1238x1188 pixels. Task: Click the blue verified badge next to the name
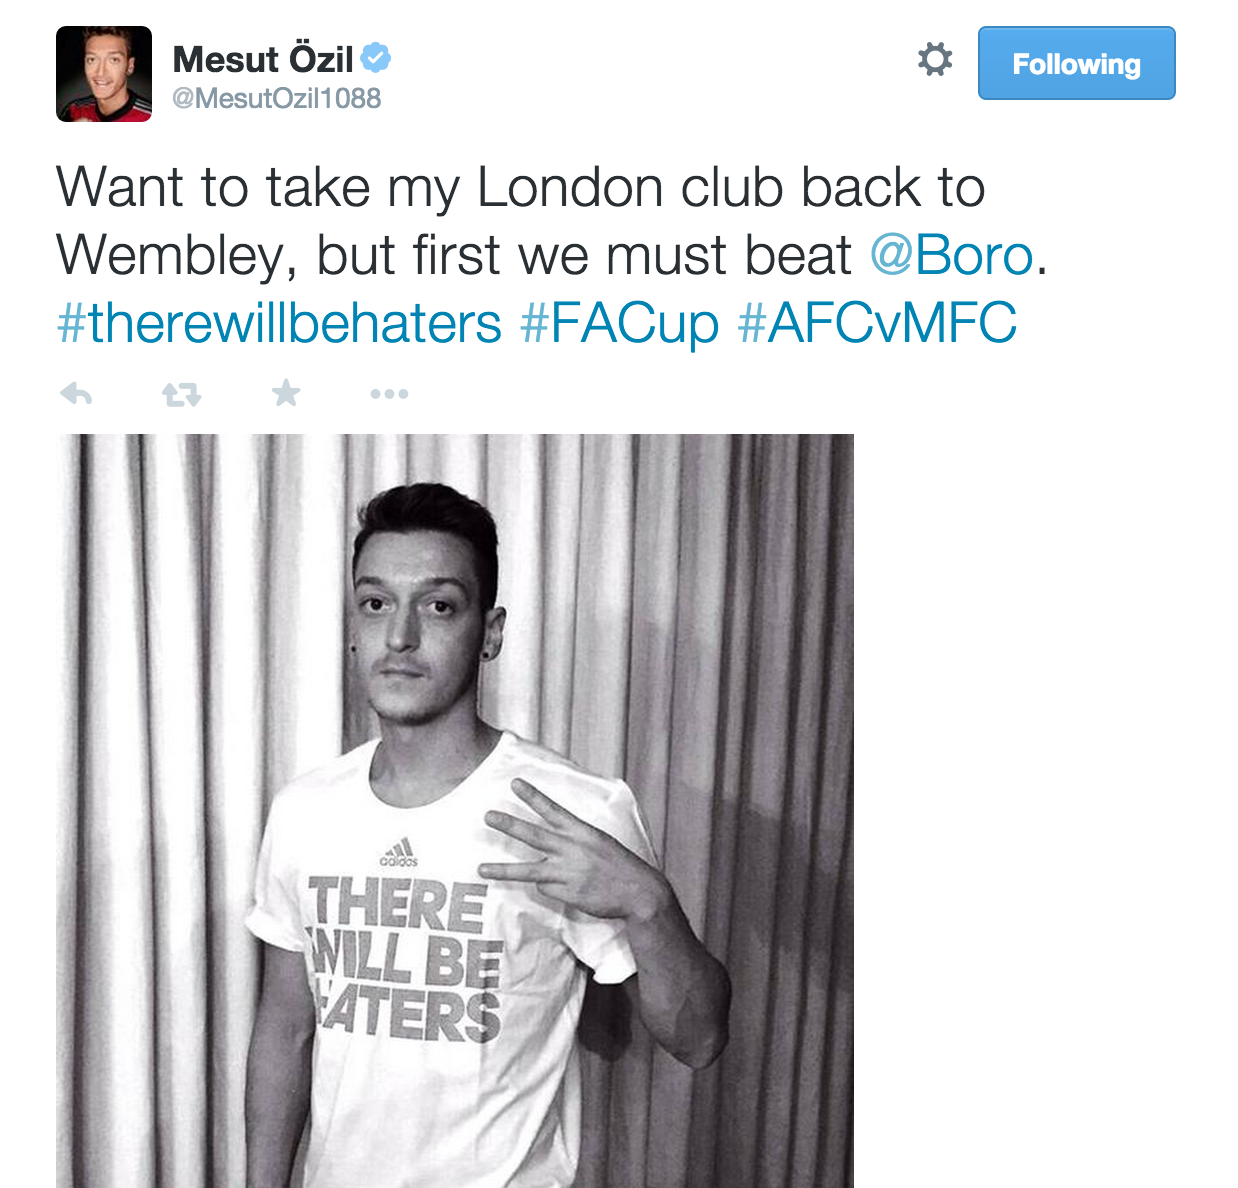pyautogui.click(x=376, y=59)
